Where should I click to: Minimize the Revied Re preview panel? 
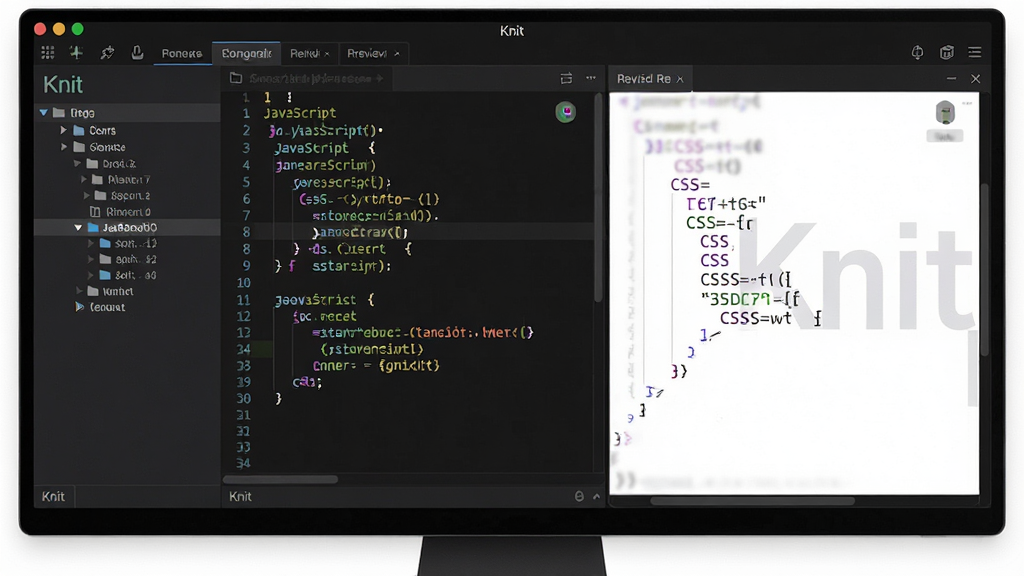[x=952, y=78]
